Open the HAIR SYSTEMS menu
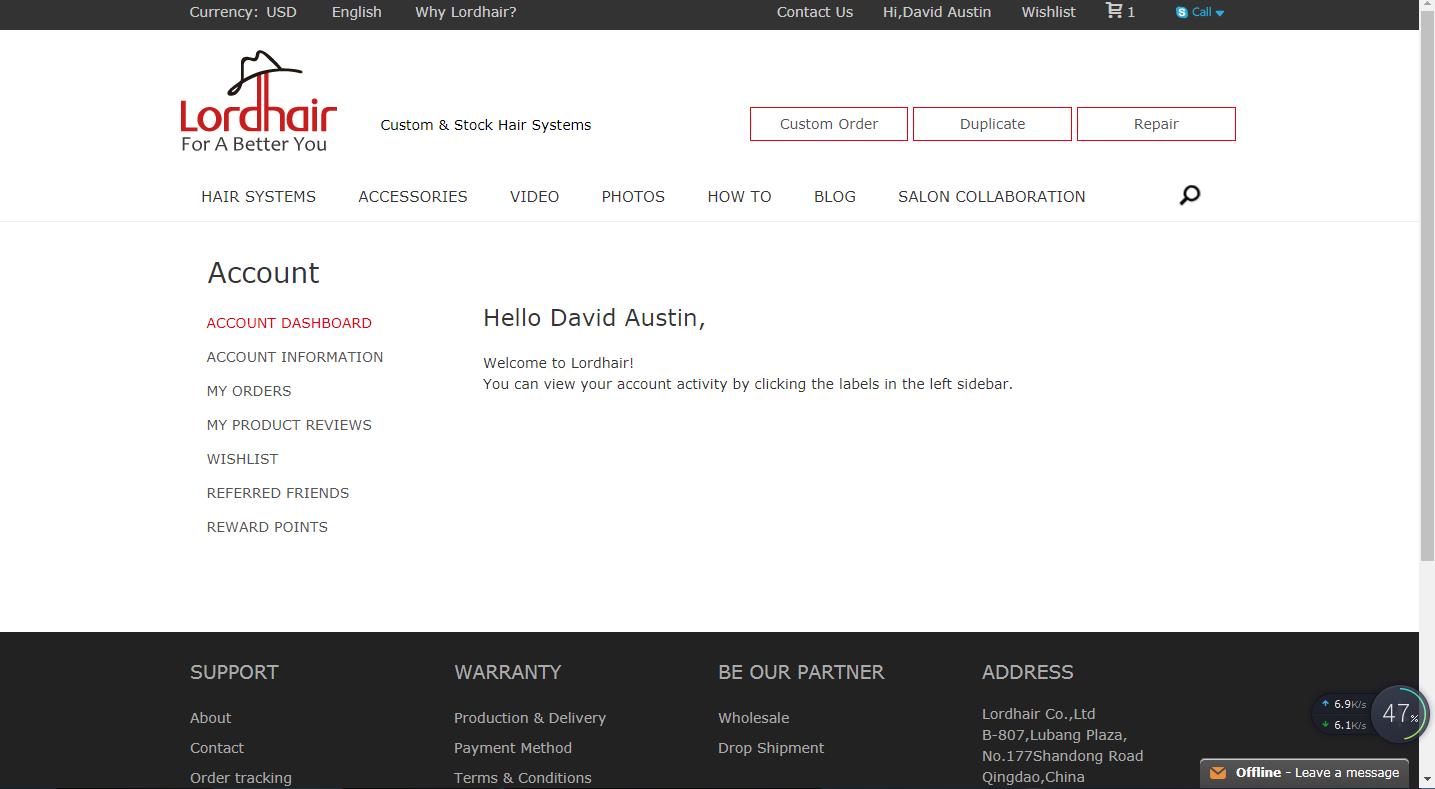1435x789 pixels. [x=258, y=196]
